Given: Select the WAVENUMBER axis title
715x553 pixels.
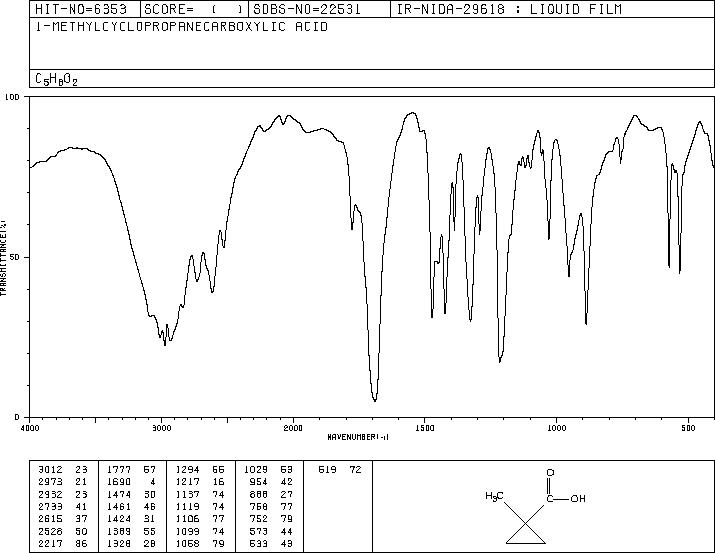Looking at the screenshot, I should point(358,437).
